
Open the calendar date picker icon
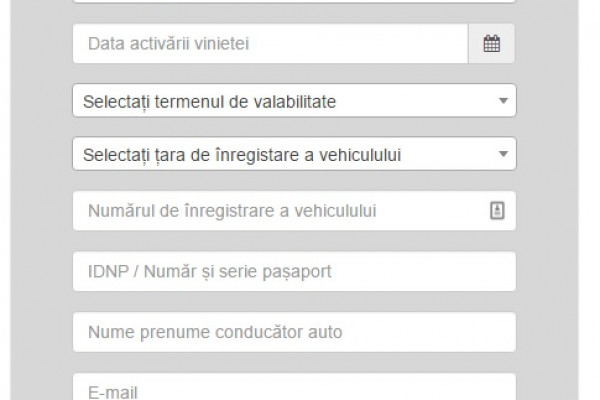point(492,44)
